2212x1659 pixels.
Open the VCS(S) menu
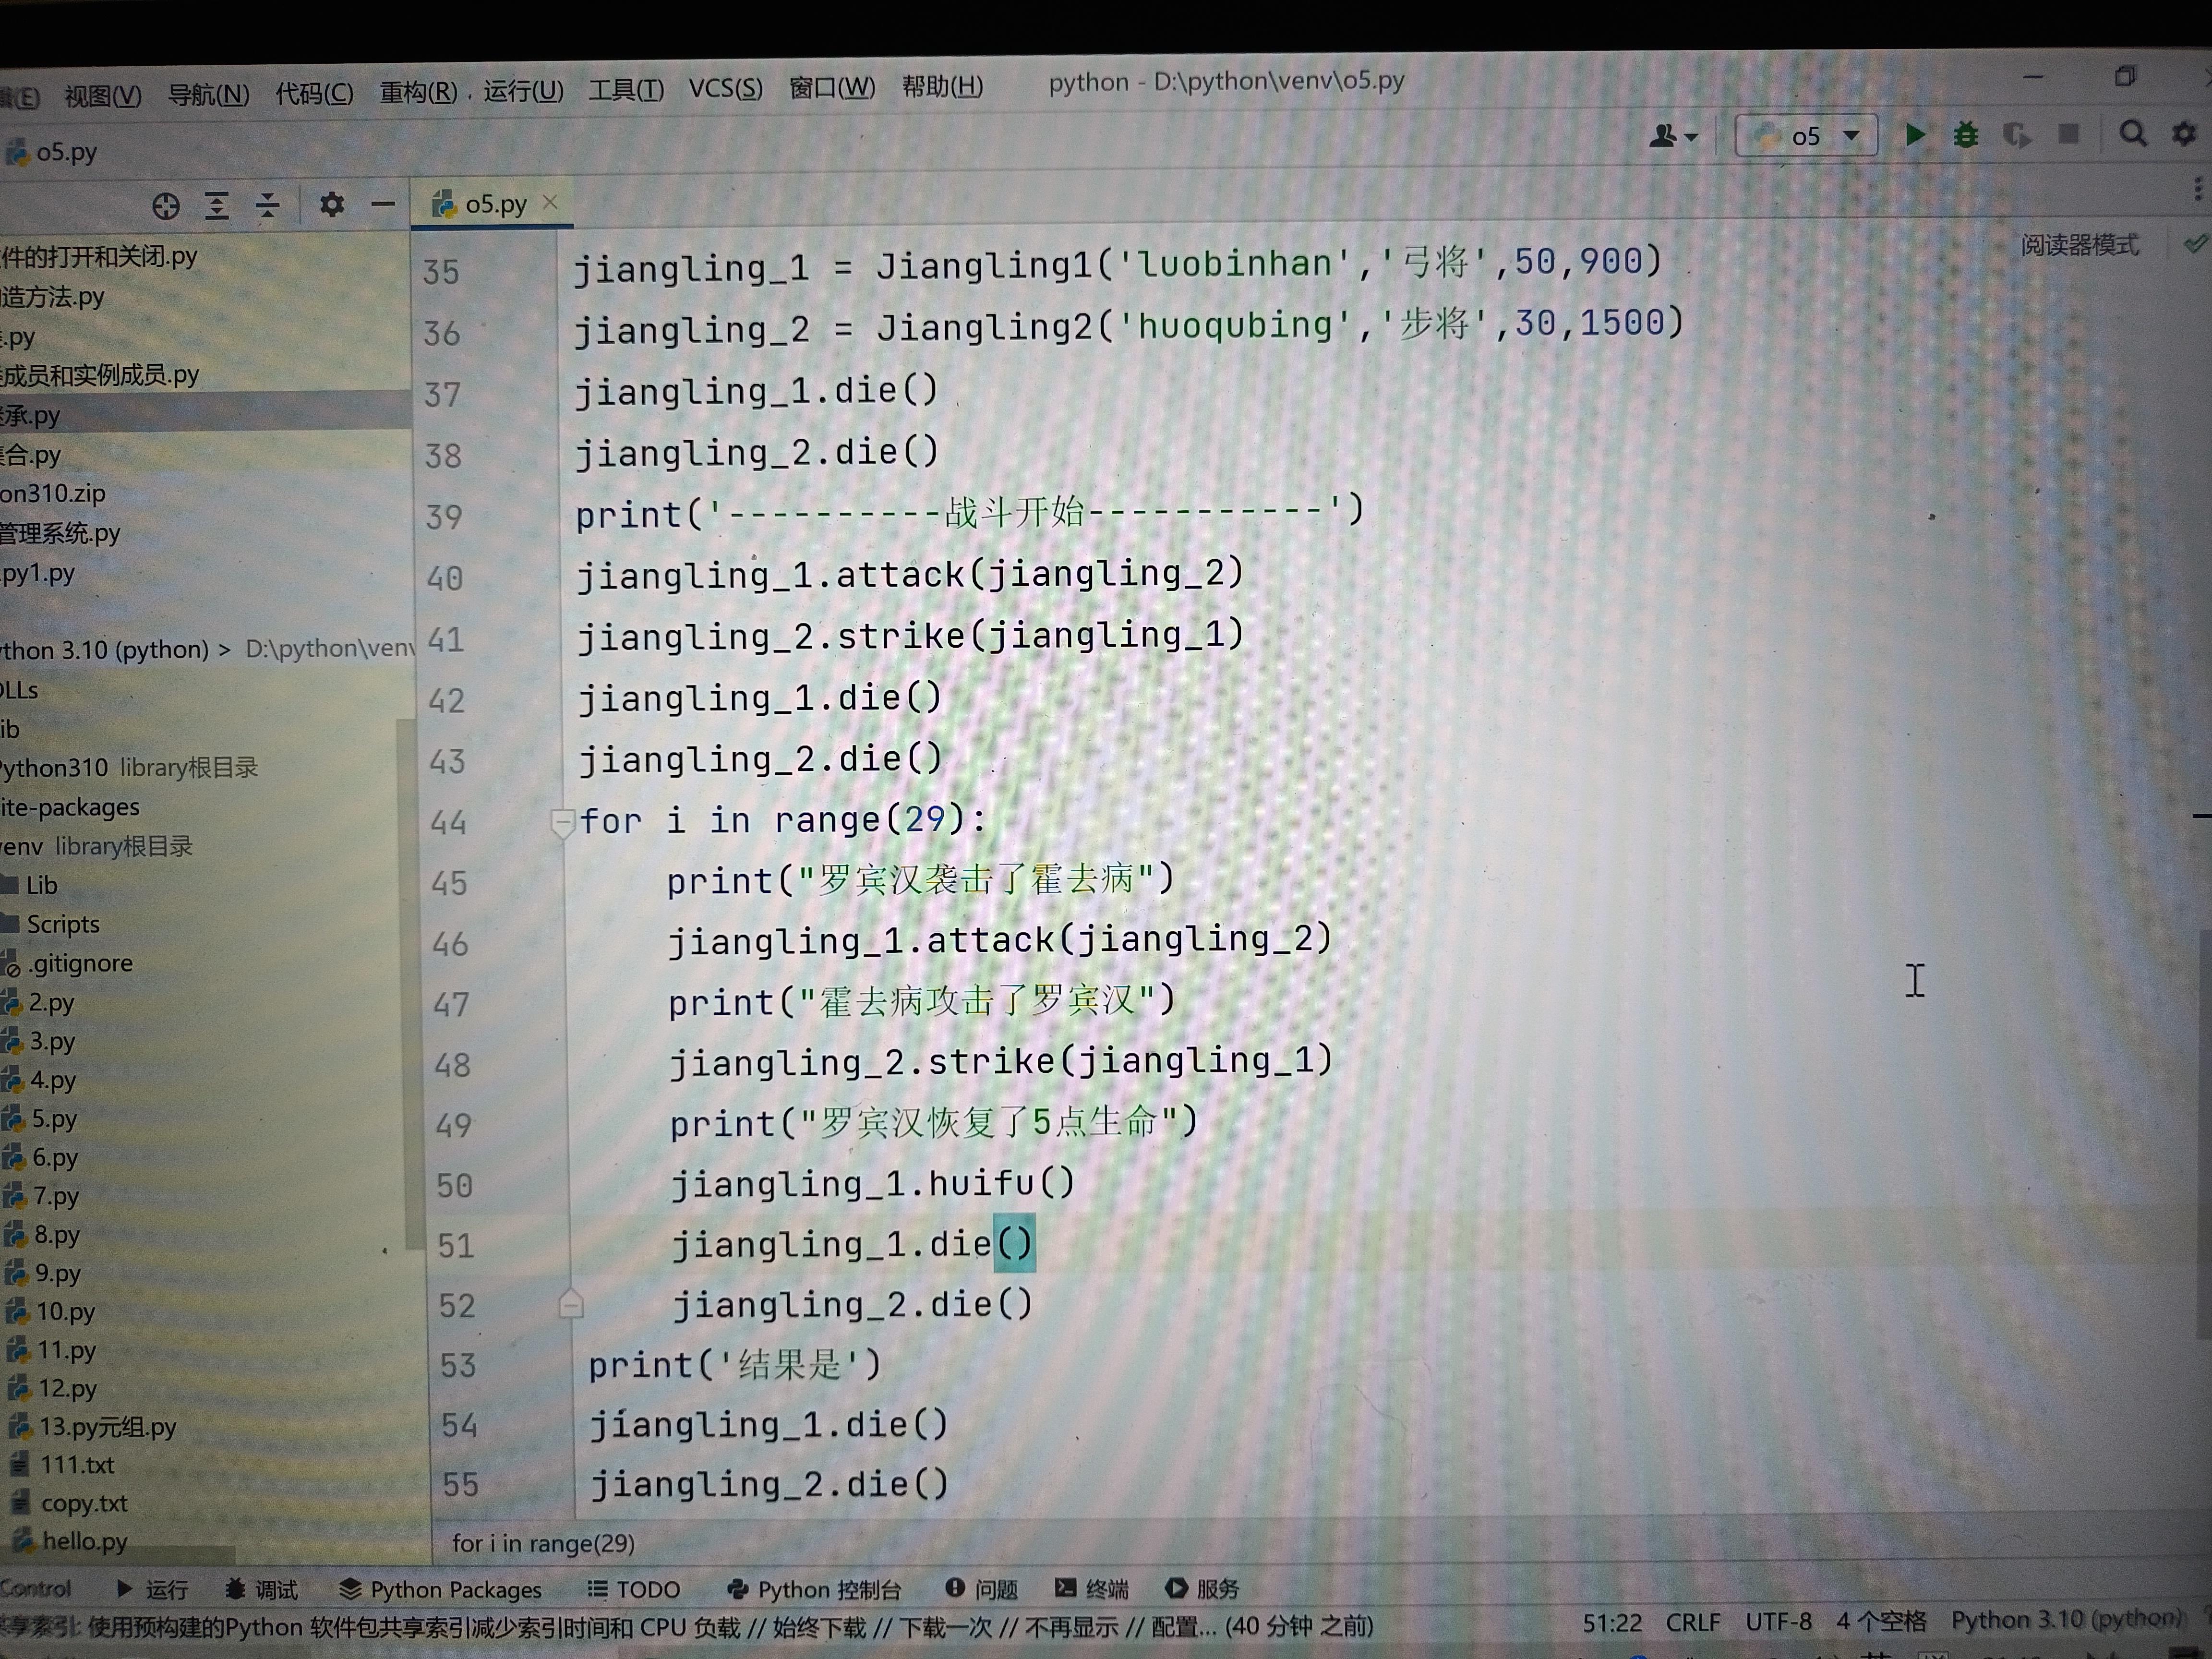point(726,89)
